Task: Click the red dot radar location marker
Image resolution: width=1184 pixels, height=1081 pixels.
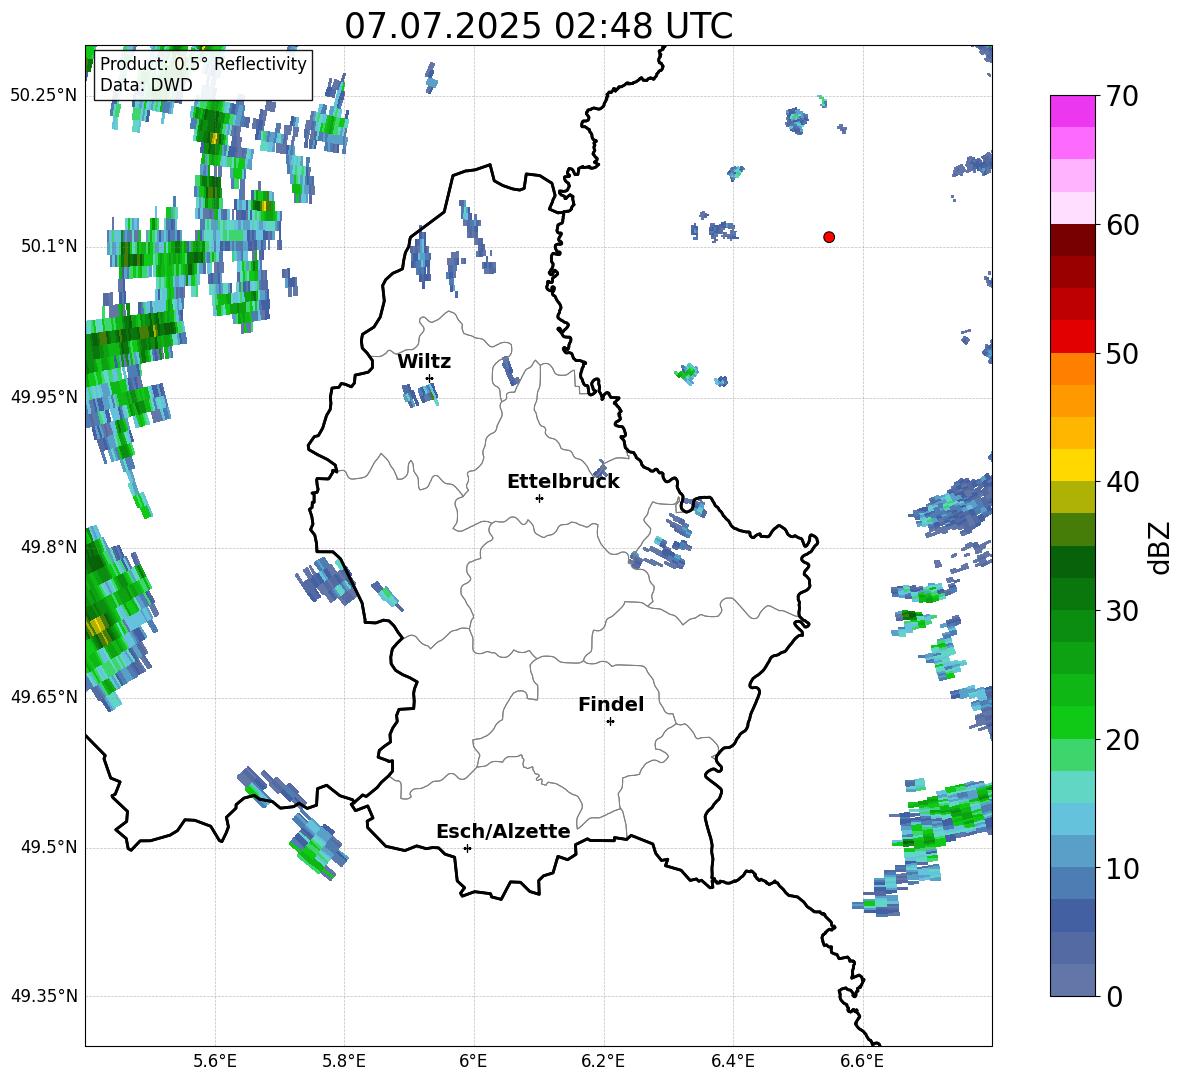Action: point(829,237)
